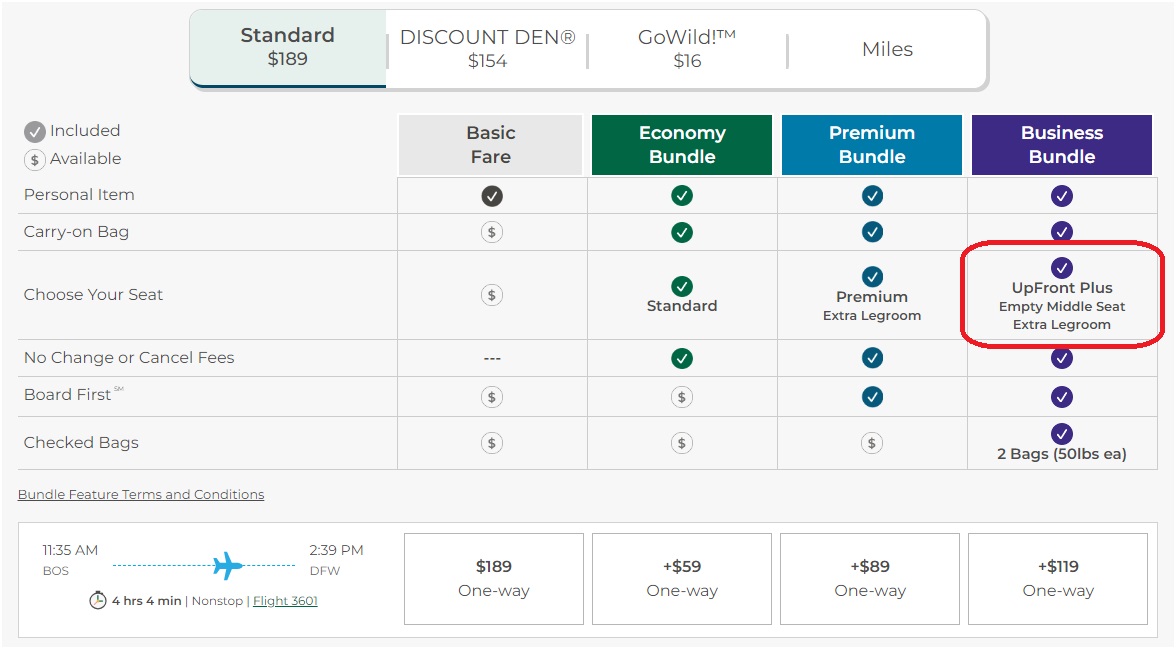Click Economy Bundle Checked Bags dollar icon
This screenshot has height=649, width=1176.
[x=681, y=443]
